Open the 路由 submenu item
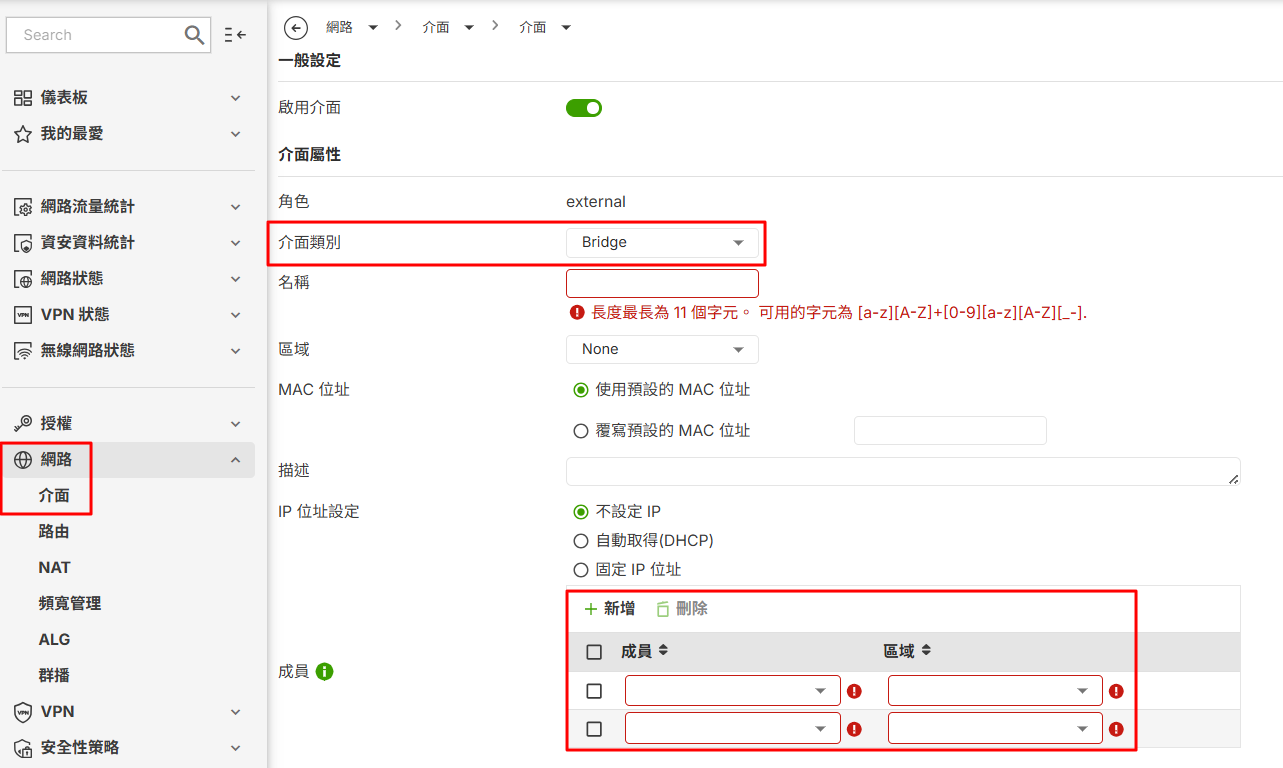The width and height of the screenshot is (1283, 768). click(54, 532)
